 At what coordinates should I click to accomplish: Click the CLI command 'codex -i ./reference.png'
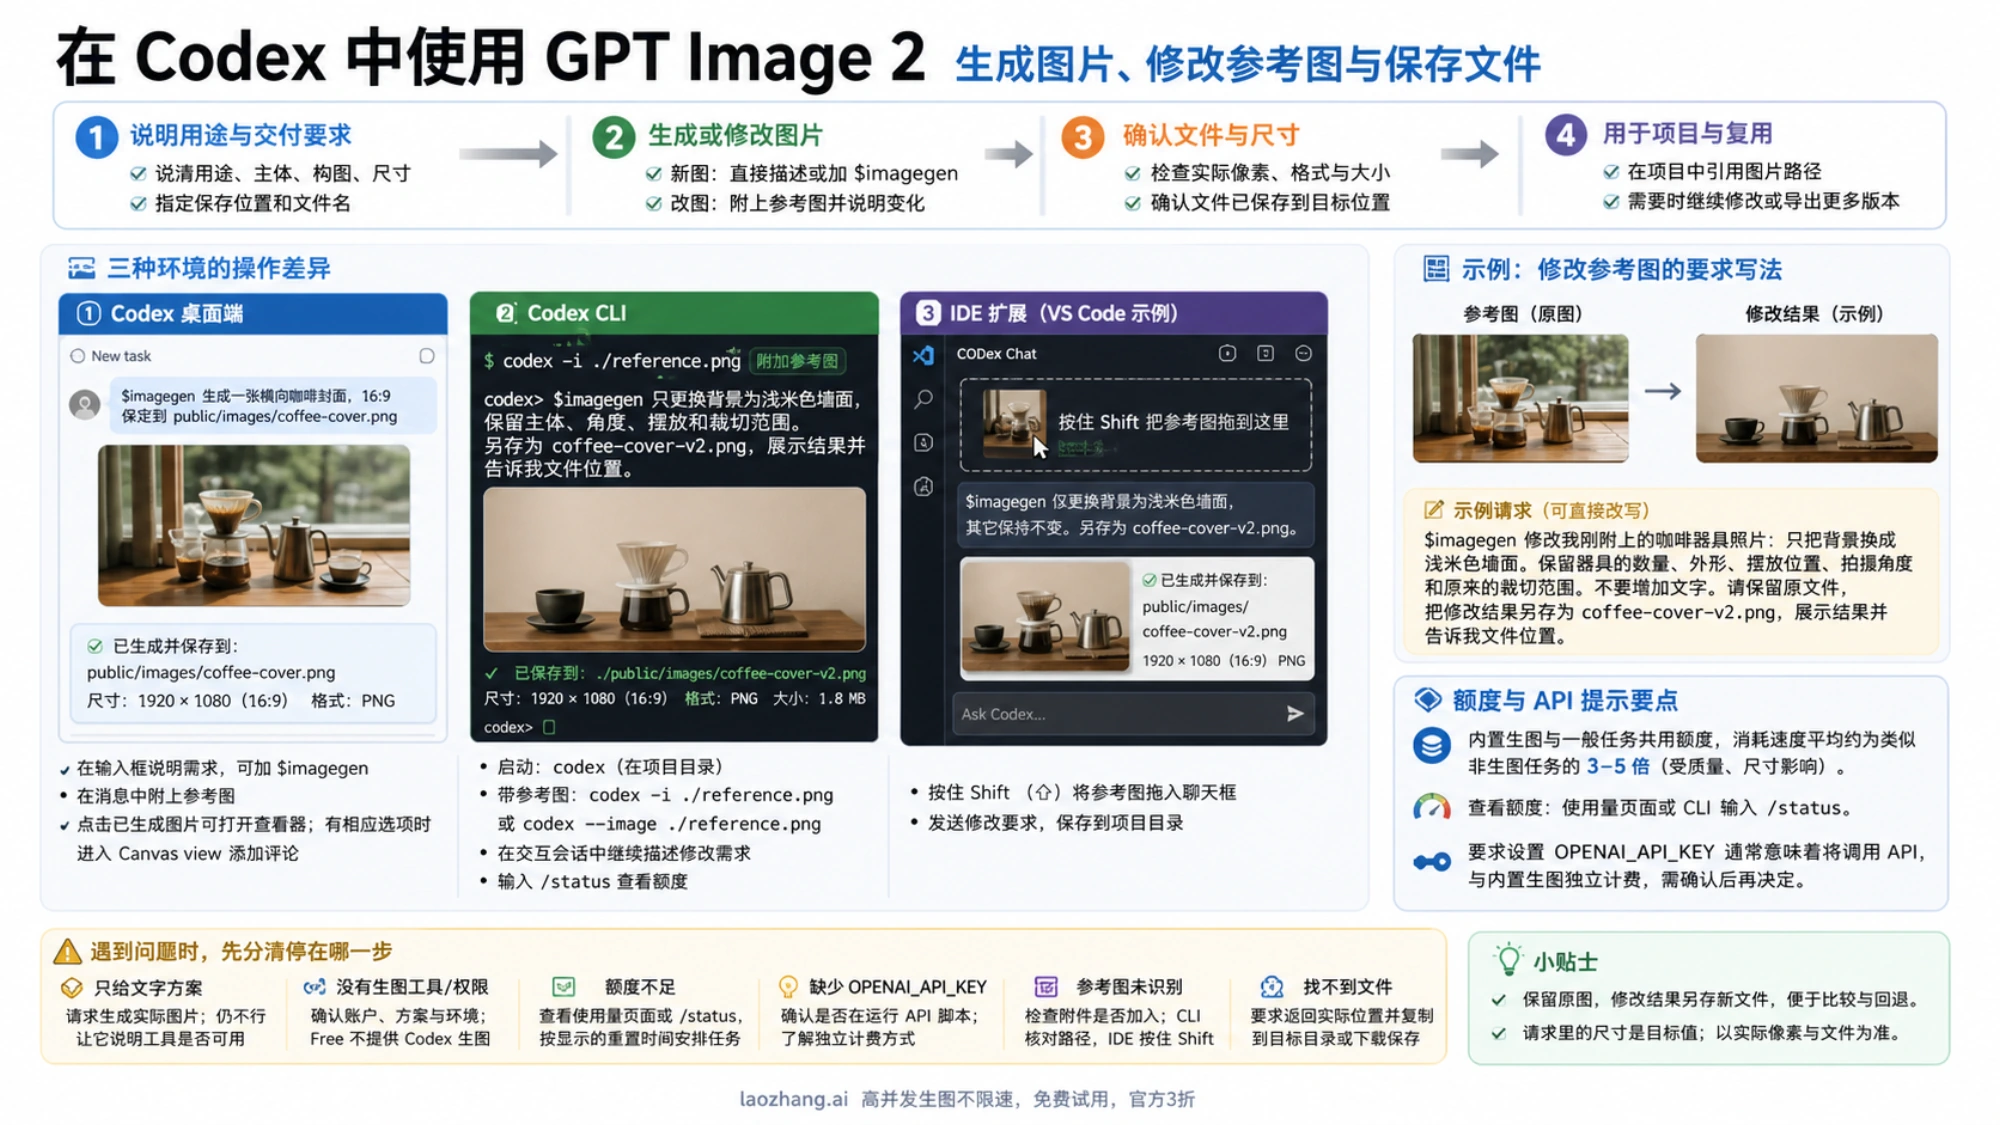click(x=621, y=361)
